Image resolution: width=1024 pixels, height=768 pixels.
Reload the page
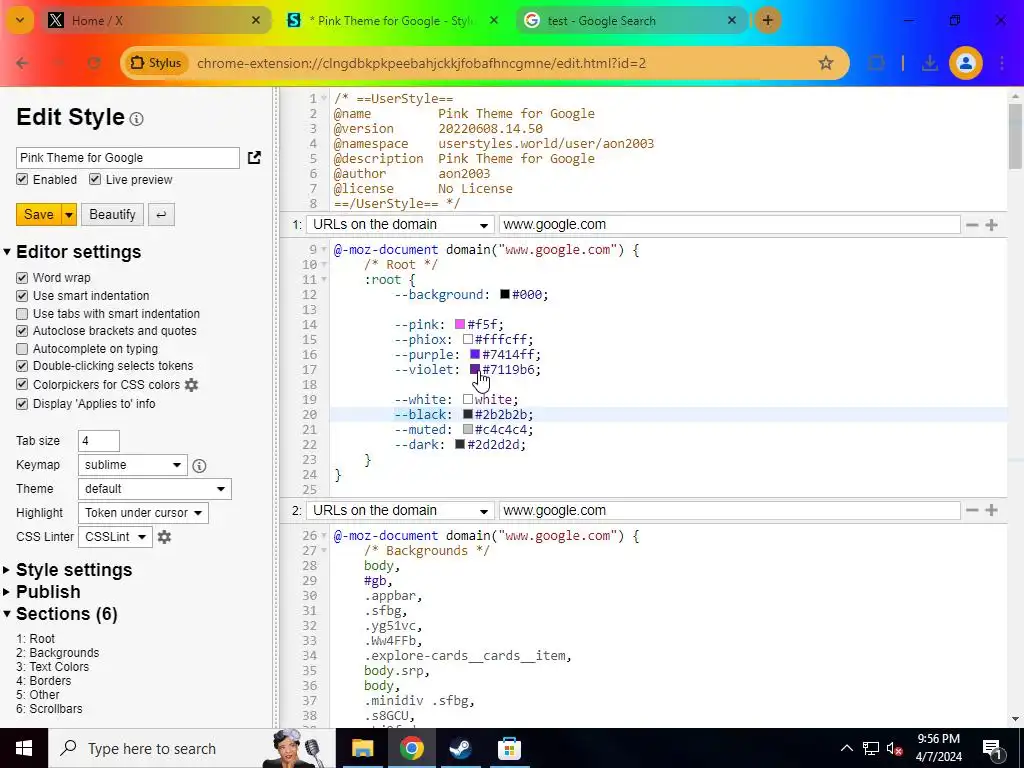[94, 63]
